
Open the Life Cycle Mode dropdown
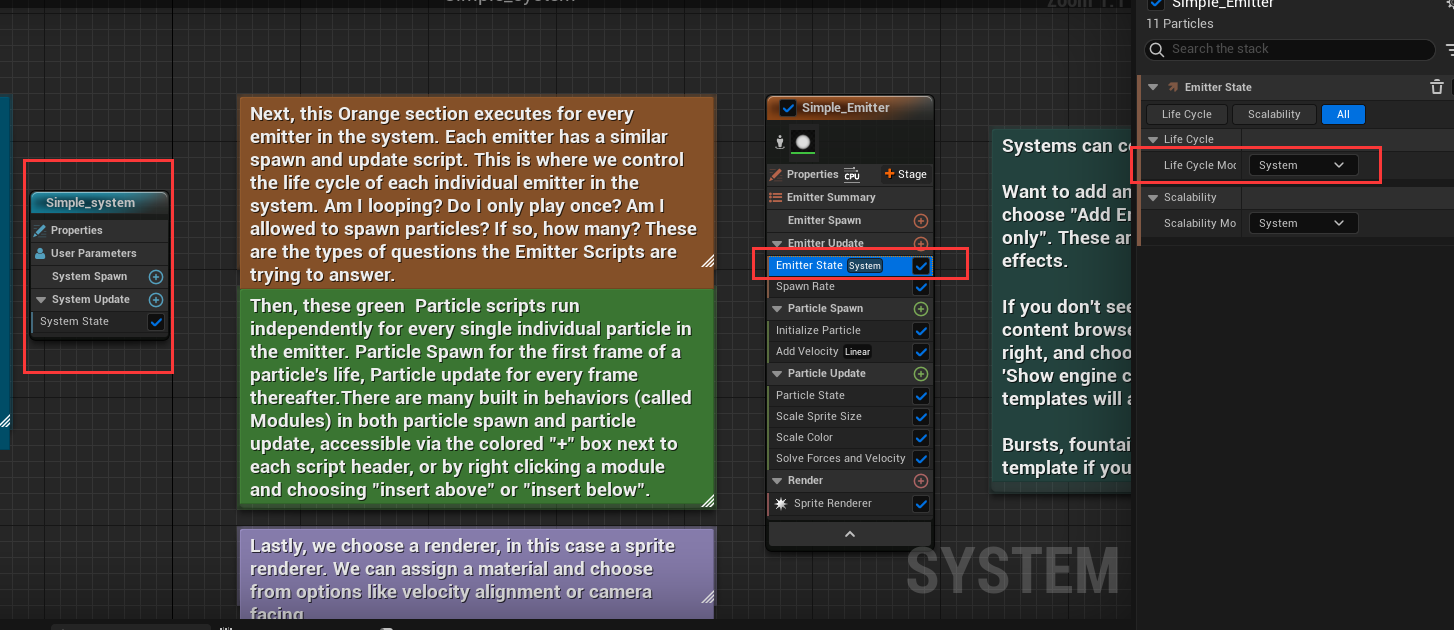(1303, 166)
